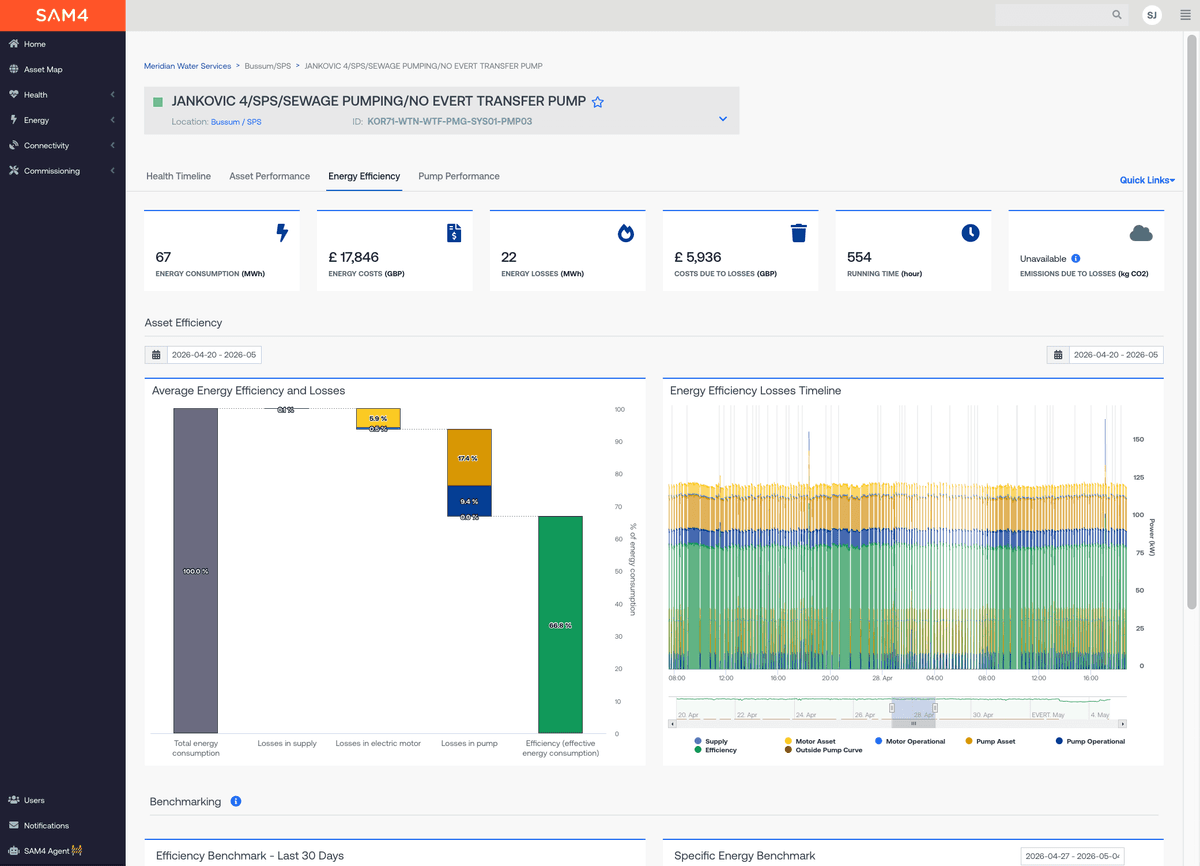Click the Unavailable emissions info icon
This screenshot has height=866, width=1200.
[1076, 258]
